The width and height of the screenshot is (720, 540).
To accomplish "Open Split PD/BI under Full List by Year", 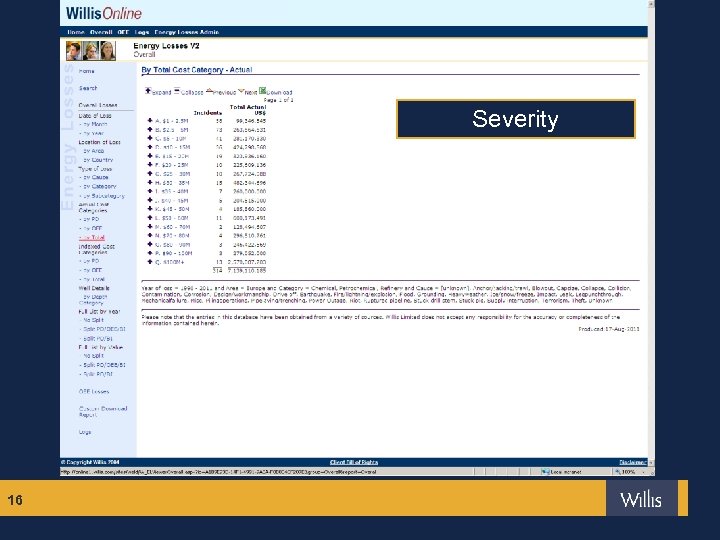I will [97, 338].
